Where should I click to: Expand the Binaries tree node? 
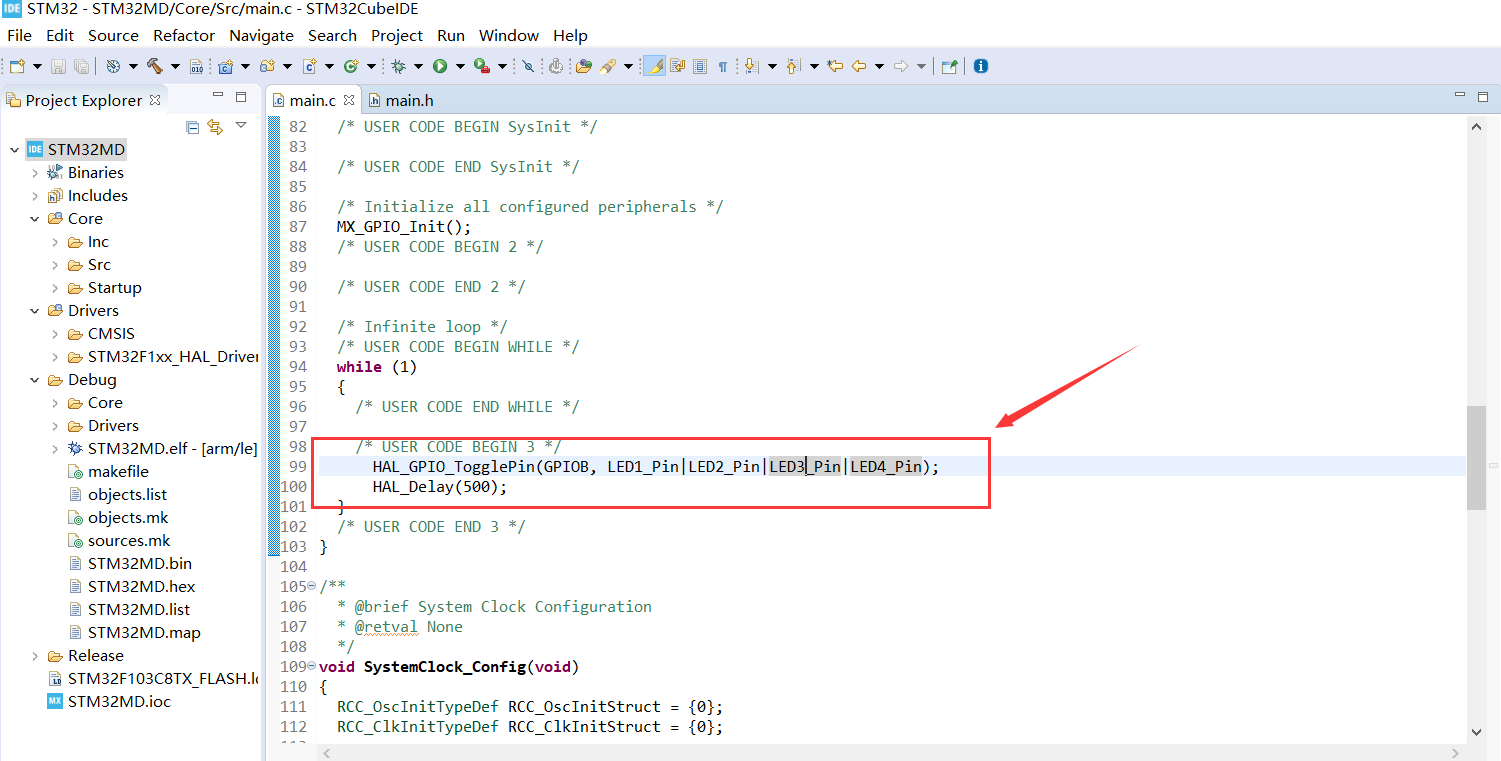[35, 173]
